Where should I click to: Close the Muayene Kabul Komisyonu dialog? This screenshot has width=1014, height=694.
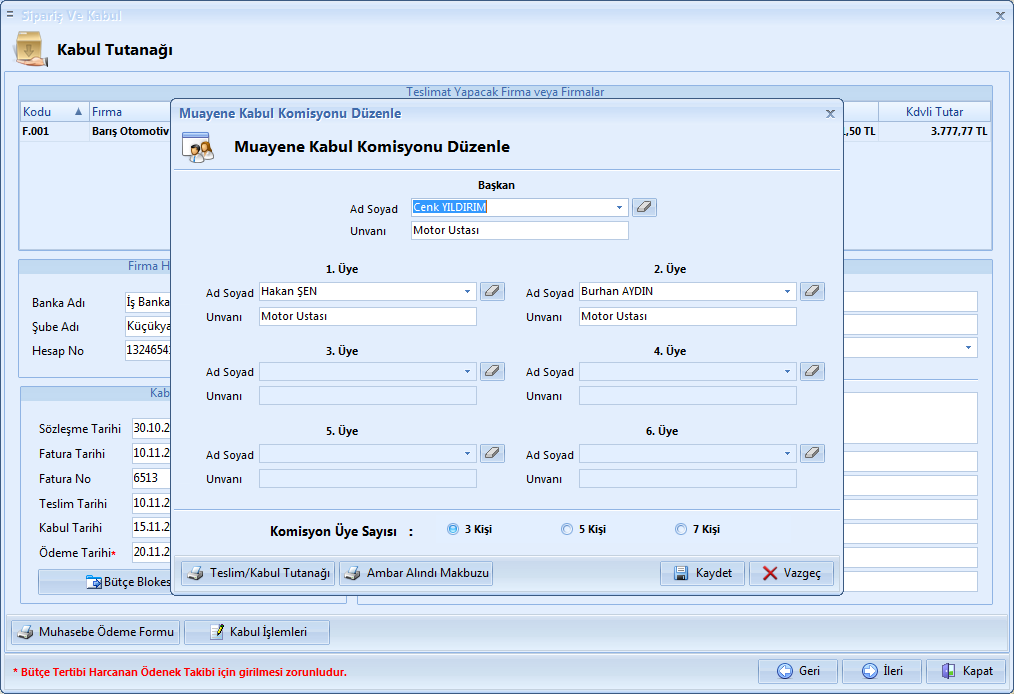coord(830,114)
